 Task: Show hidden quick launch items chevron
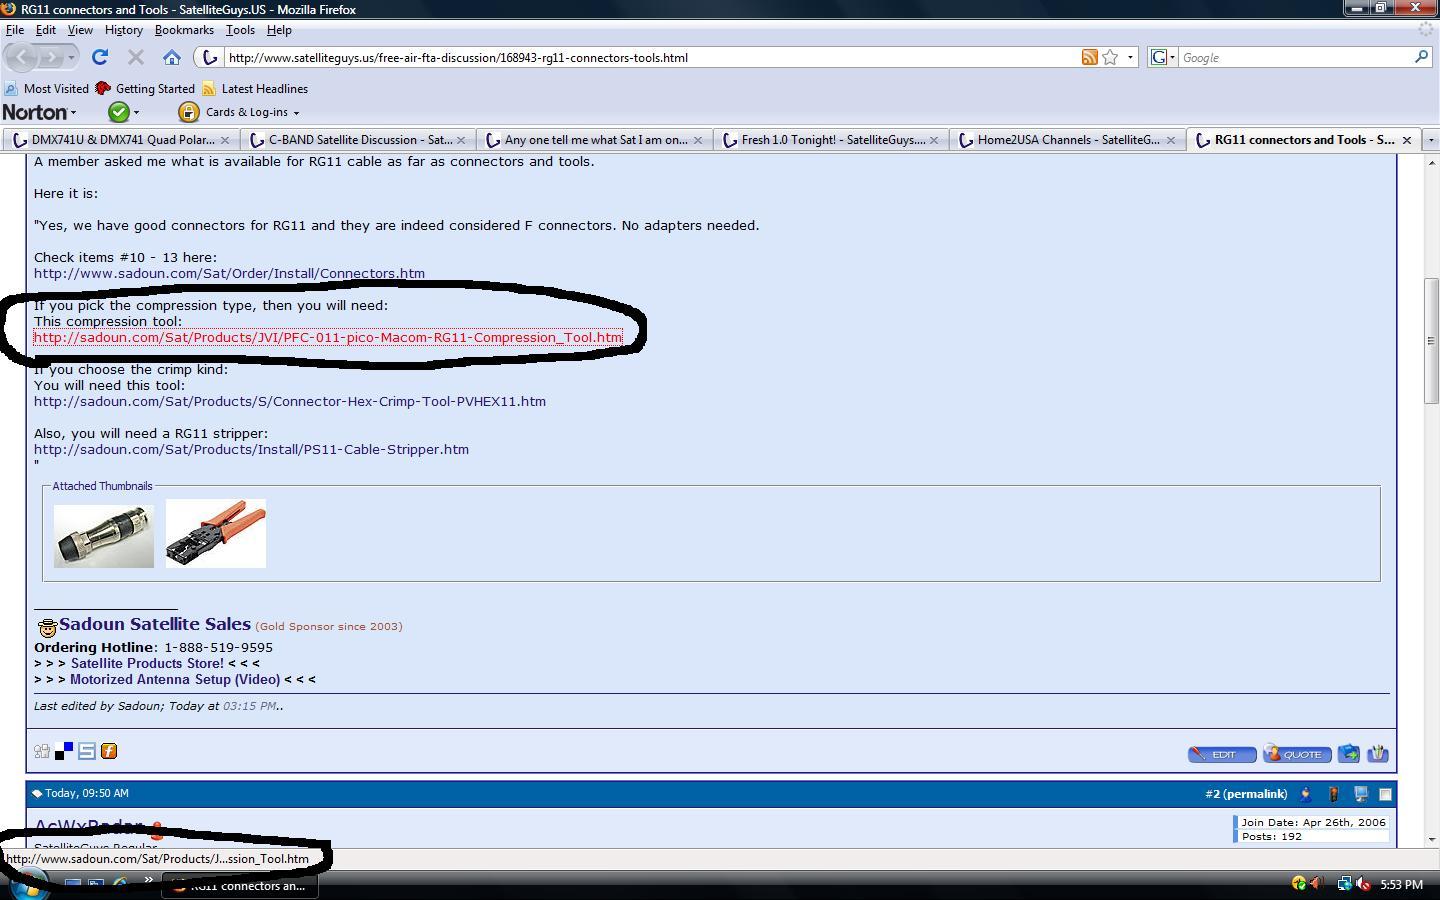(148, 881)
